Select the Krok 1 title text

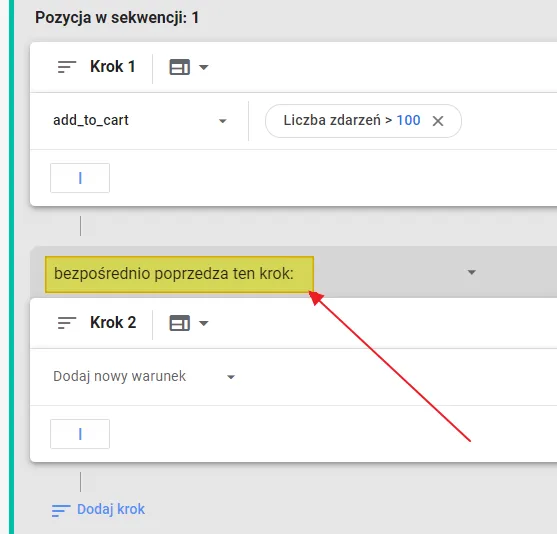pyautogui.click(x=113, y=66)
